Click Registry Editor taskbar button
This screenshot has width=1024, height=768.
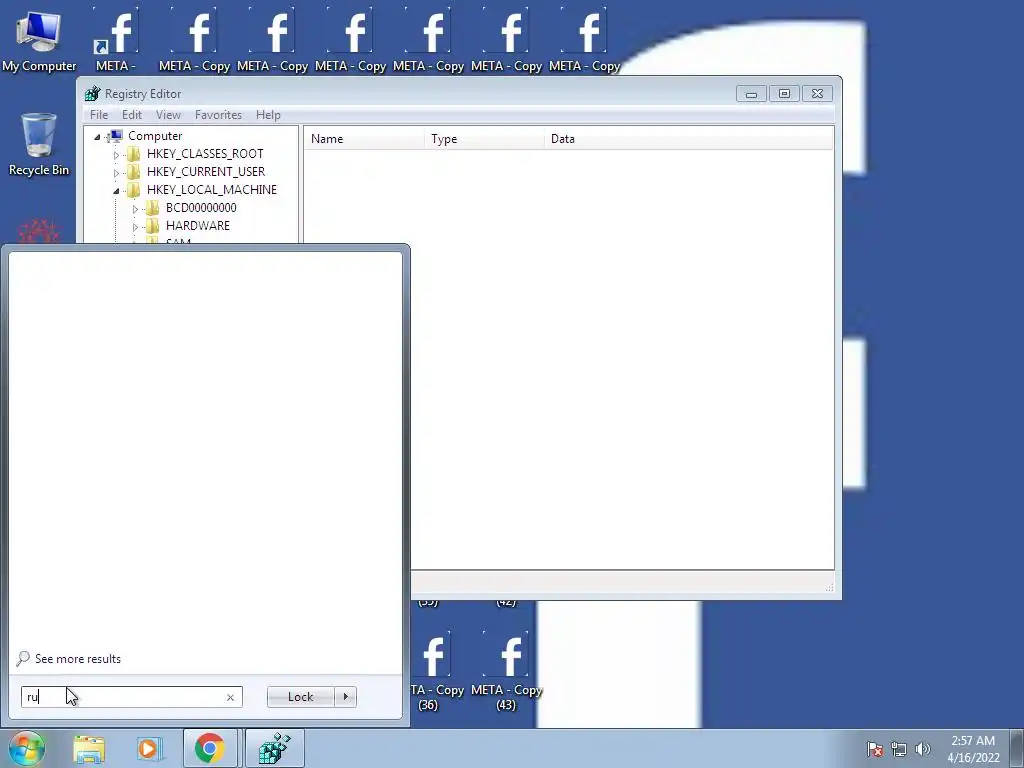[x=274, y=748]
